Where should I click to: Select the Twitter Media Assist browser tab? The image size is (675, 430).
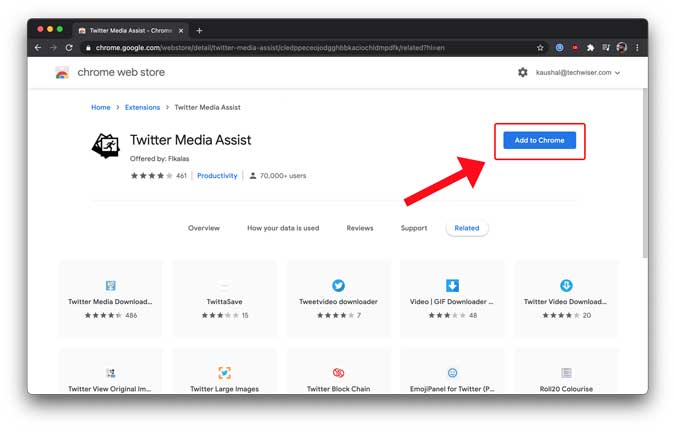pos(130,31)
